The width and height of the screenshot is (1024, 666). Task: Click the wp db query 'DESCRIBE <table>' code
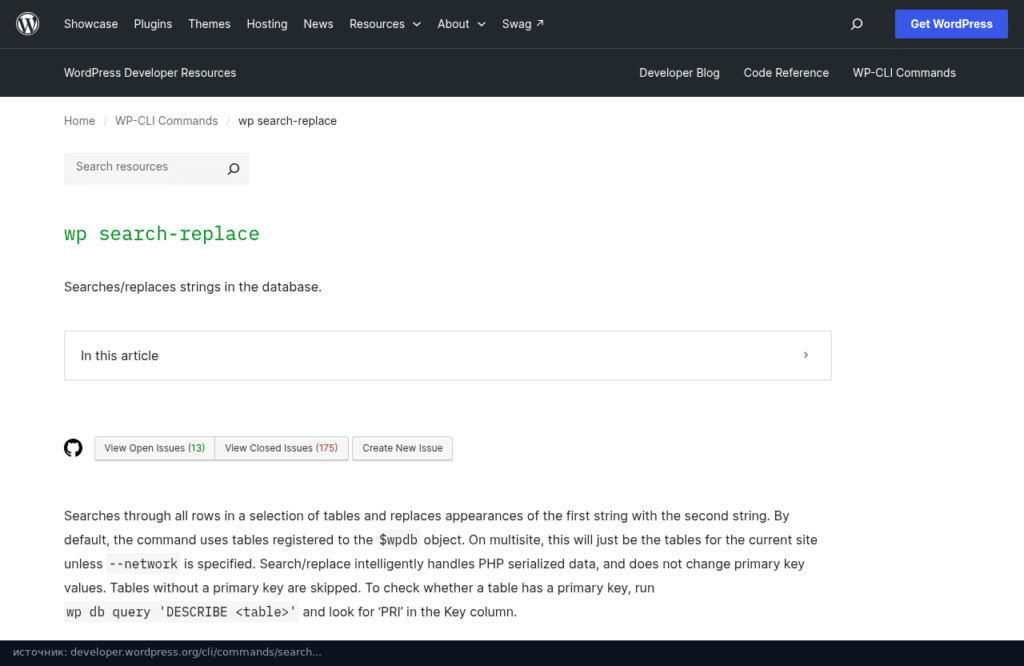[x=182, y=612]
